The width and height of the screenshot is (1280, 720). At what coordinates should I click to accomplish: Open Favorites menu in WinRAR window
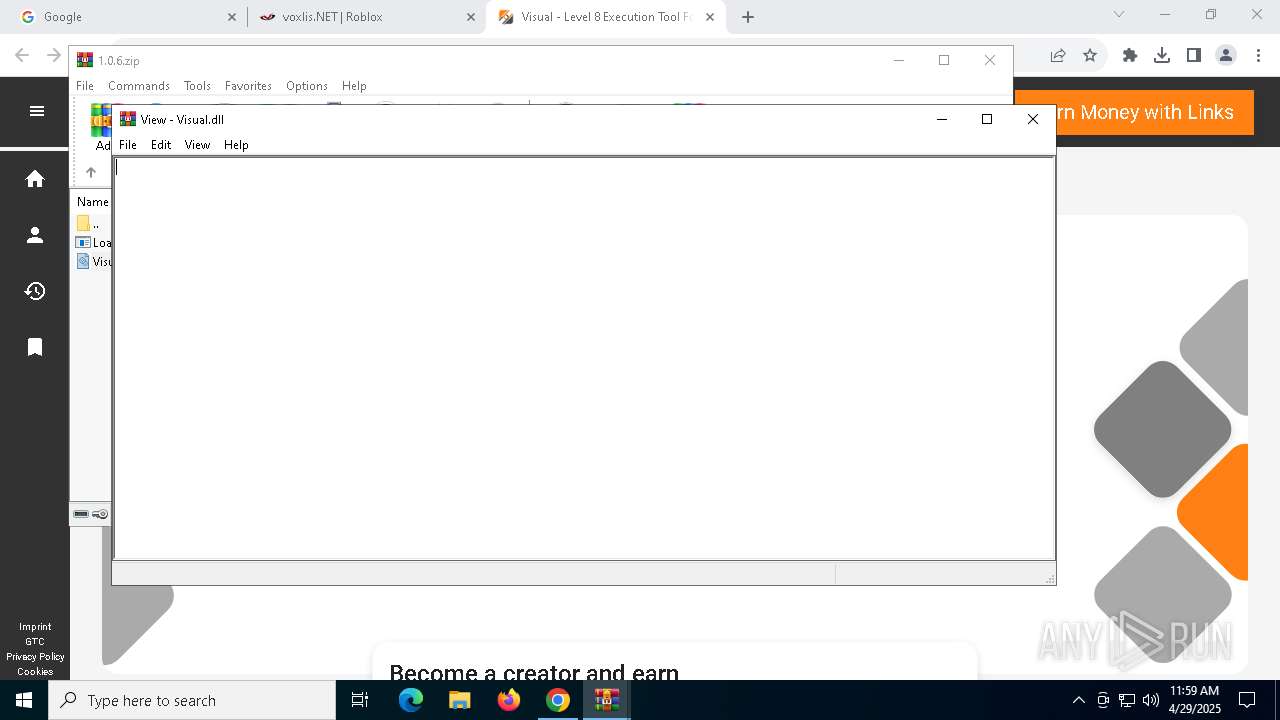[x=248, y=86]
